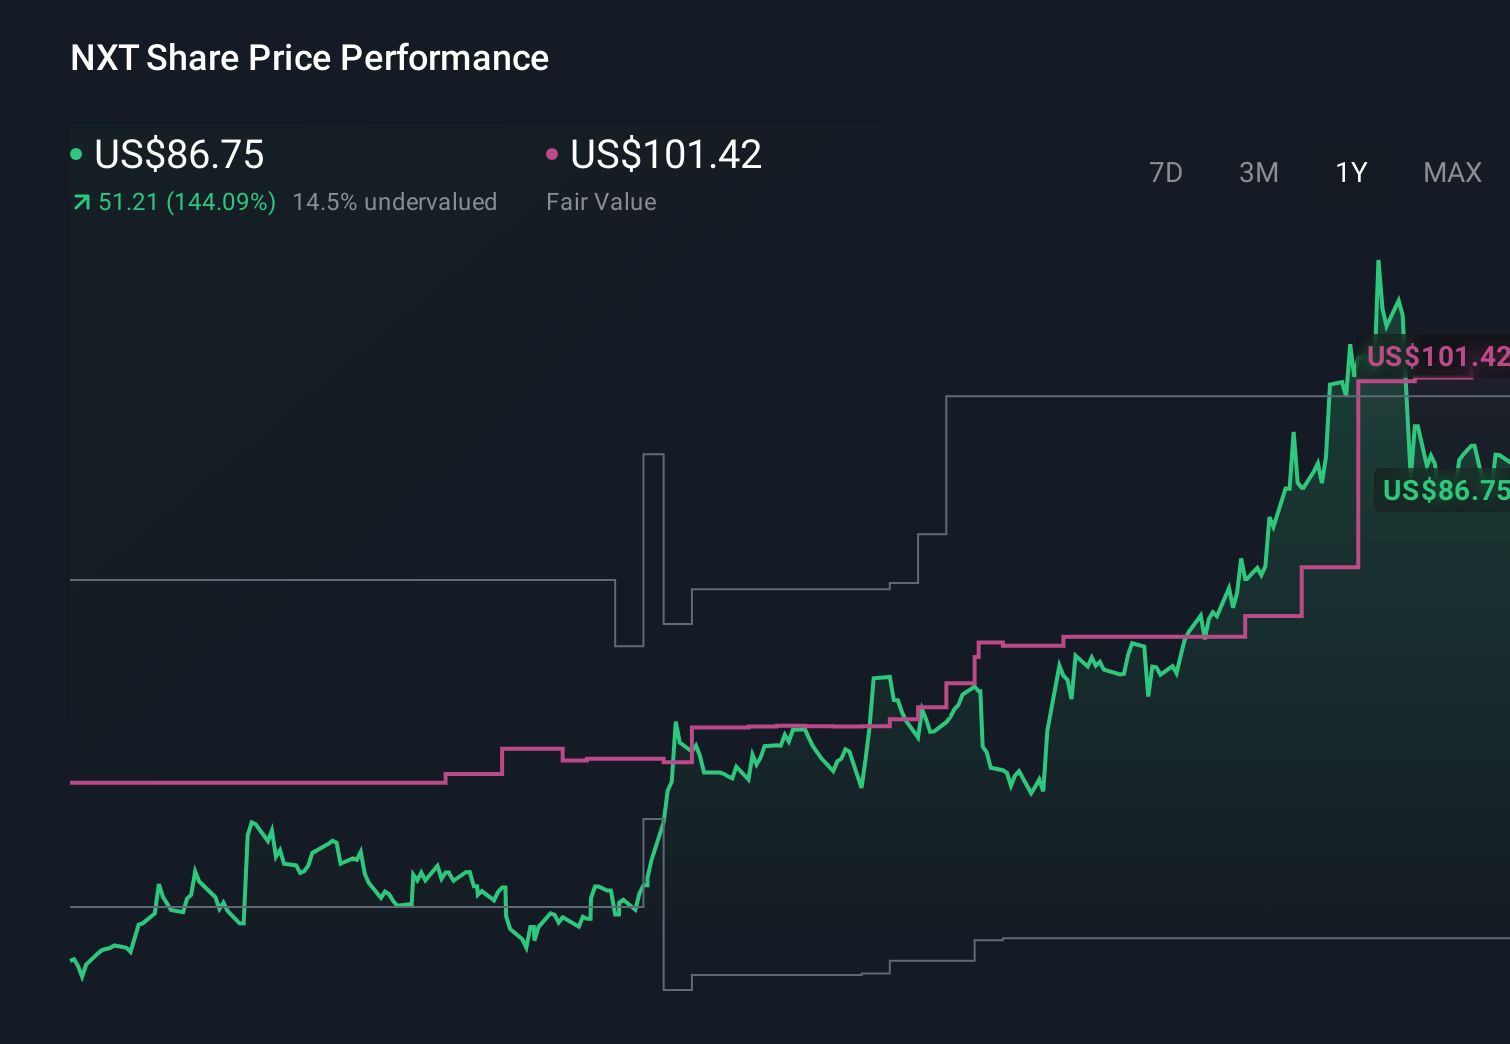Click the US$101.42 price badge on chart
The width and height of the screenshot is (1510, 1044).
pos(1435,355)
